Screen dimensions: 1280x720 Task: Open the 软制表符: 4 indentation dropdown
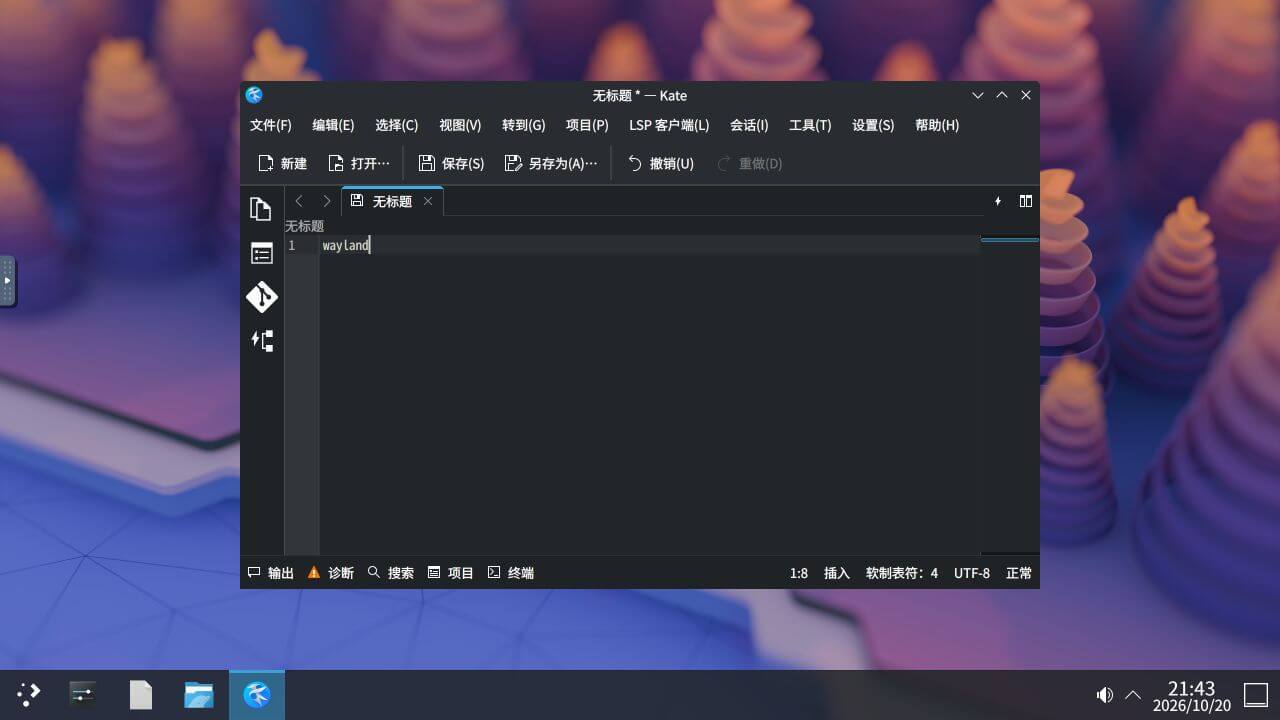pos(902,573)
